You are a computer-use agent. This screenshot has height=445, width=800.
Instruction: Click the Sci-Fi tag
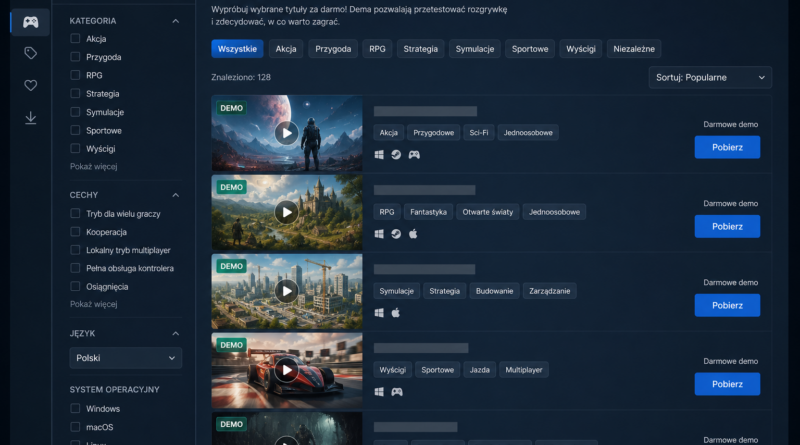click(x=479, y=133)
